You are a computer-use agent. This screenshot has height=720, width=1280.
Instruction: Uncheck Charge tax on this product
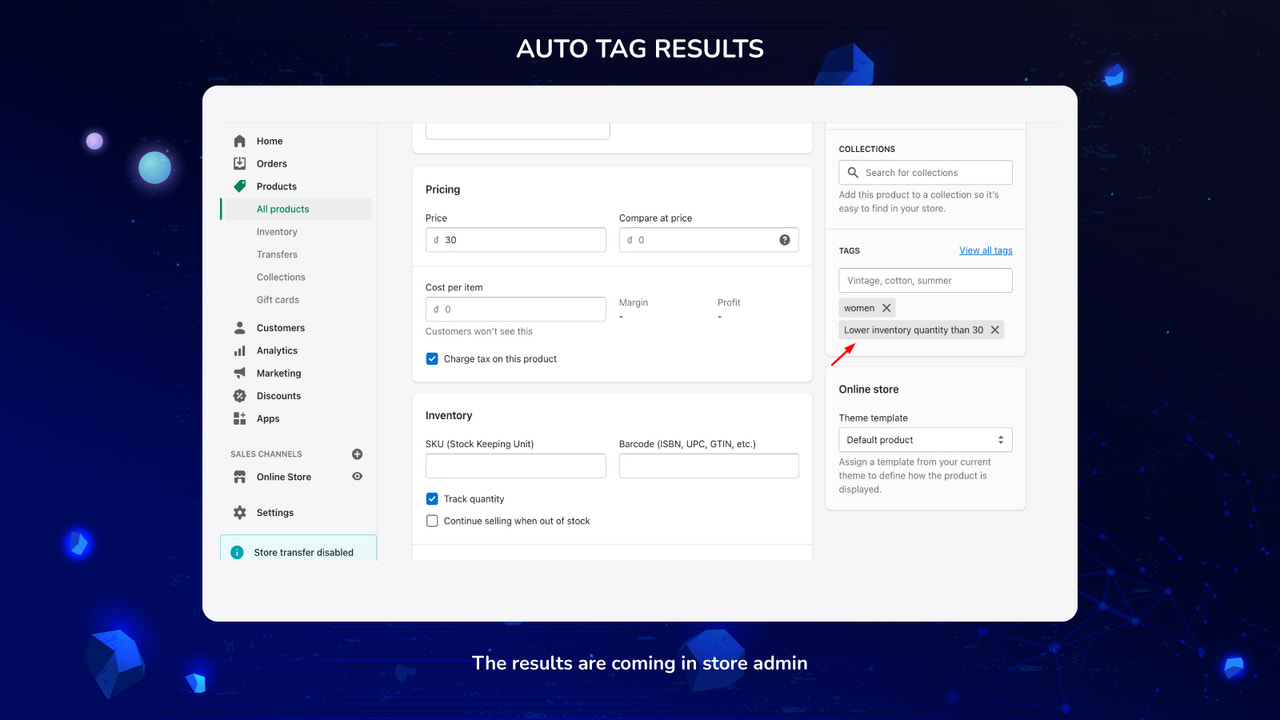tap(431, 358)
